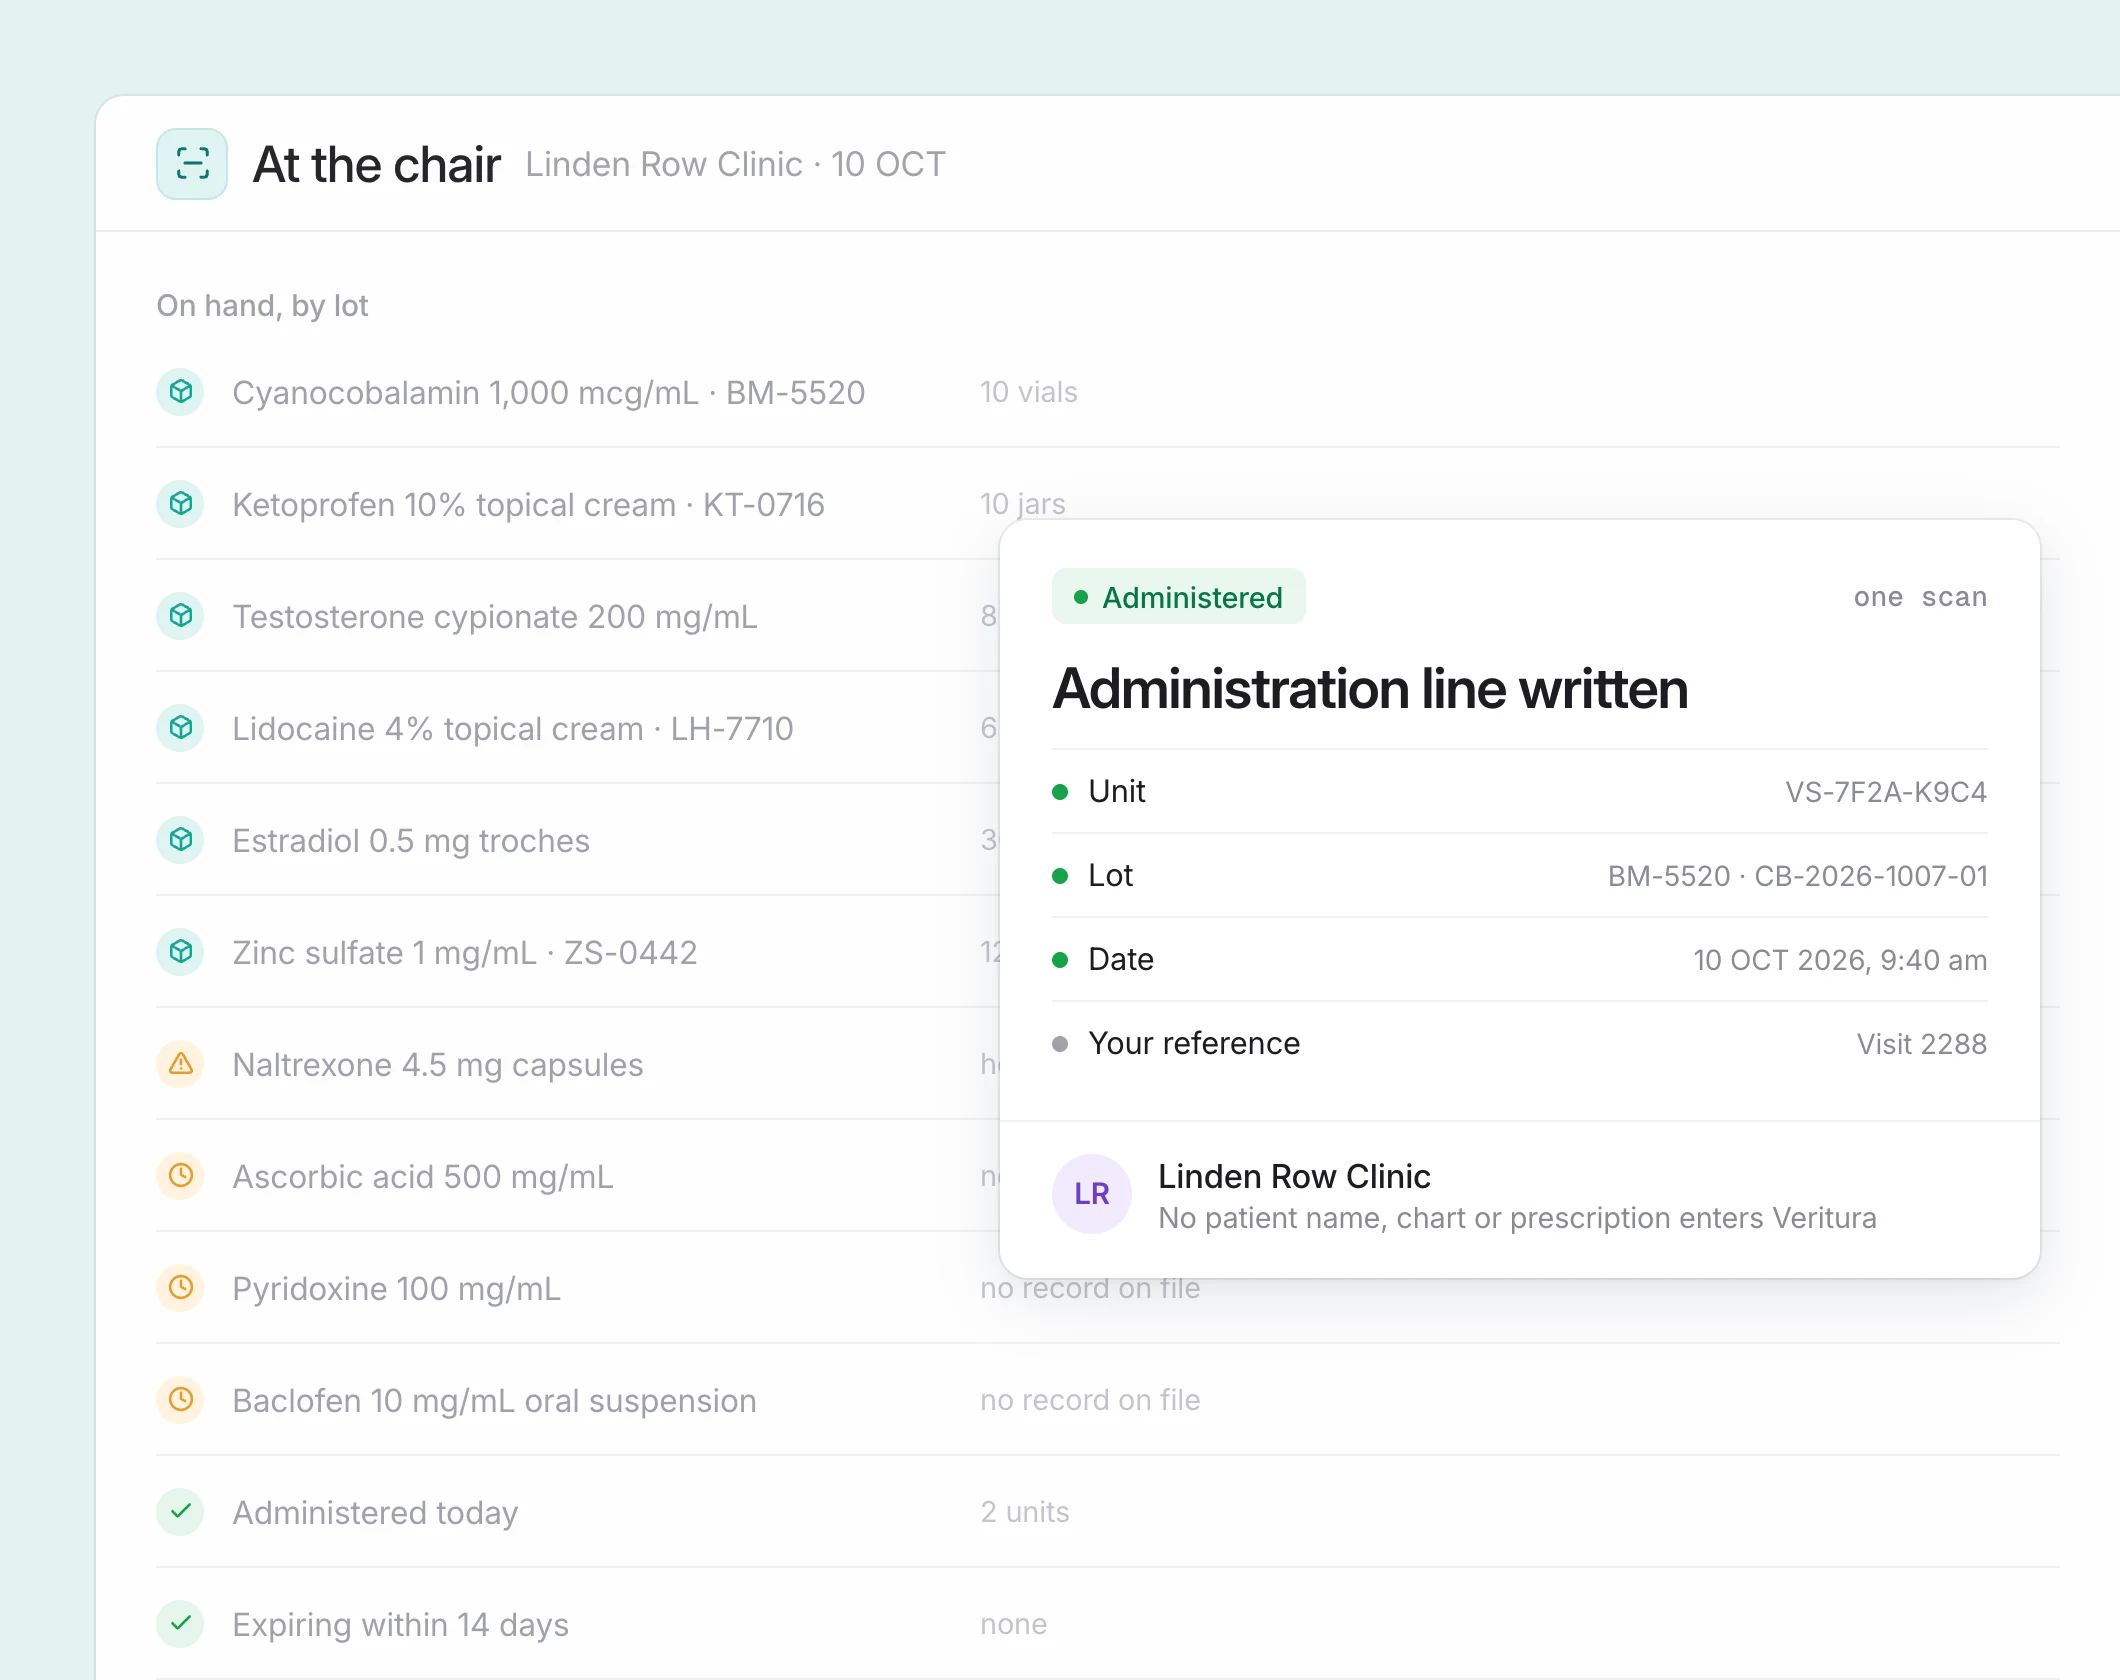The width and height of the screenshot is (2120, 1680).
Task: Click the warning icon for Naltrexone 4.5 mg capsules
Action: click(x=181, y=1064)
